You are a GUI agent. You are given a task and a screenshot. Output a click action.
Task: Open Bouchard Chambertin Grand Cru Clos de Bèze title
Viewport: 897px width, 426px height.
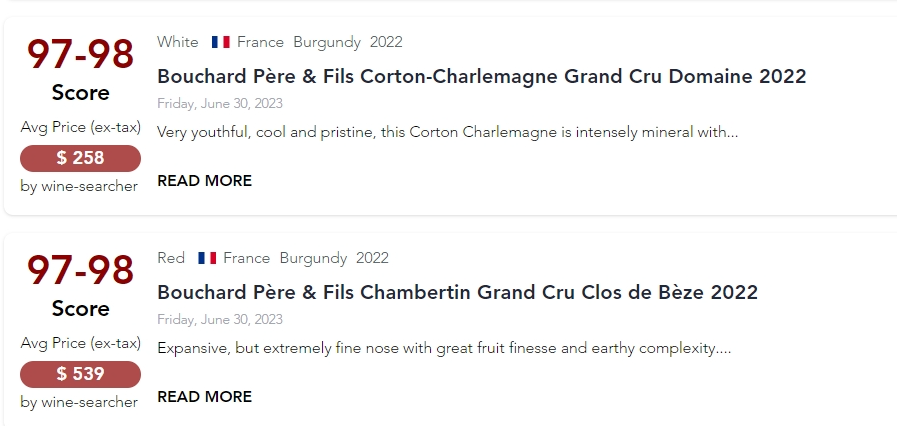(x=457, y=292)
